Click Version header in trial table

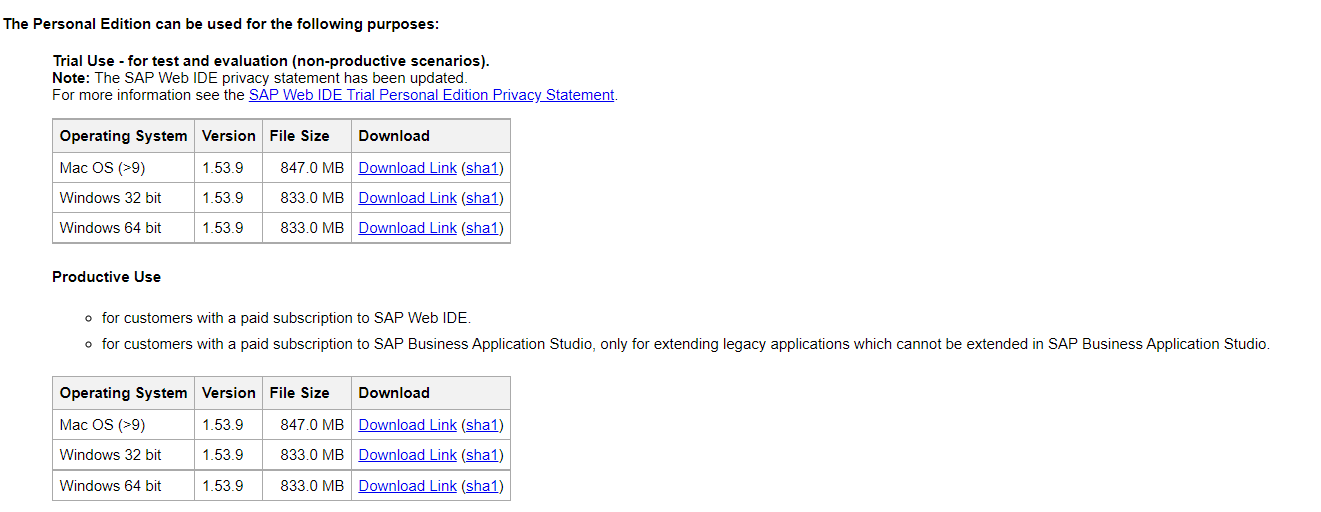tap(229, 136)
